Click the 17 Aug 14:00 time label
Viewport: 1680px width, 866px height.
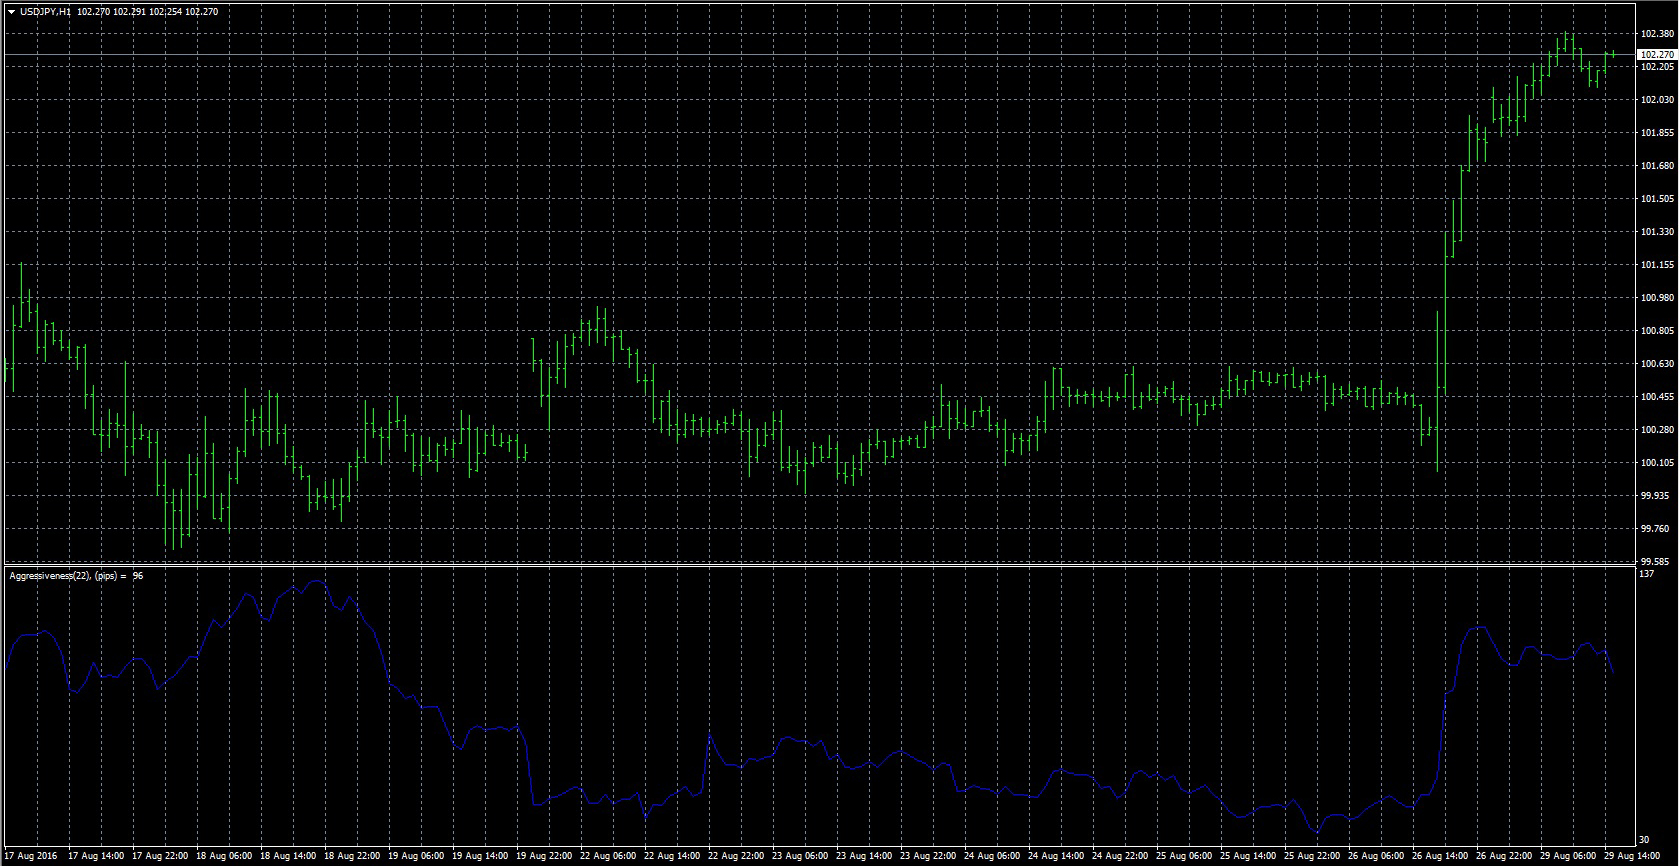[96, 857]
